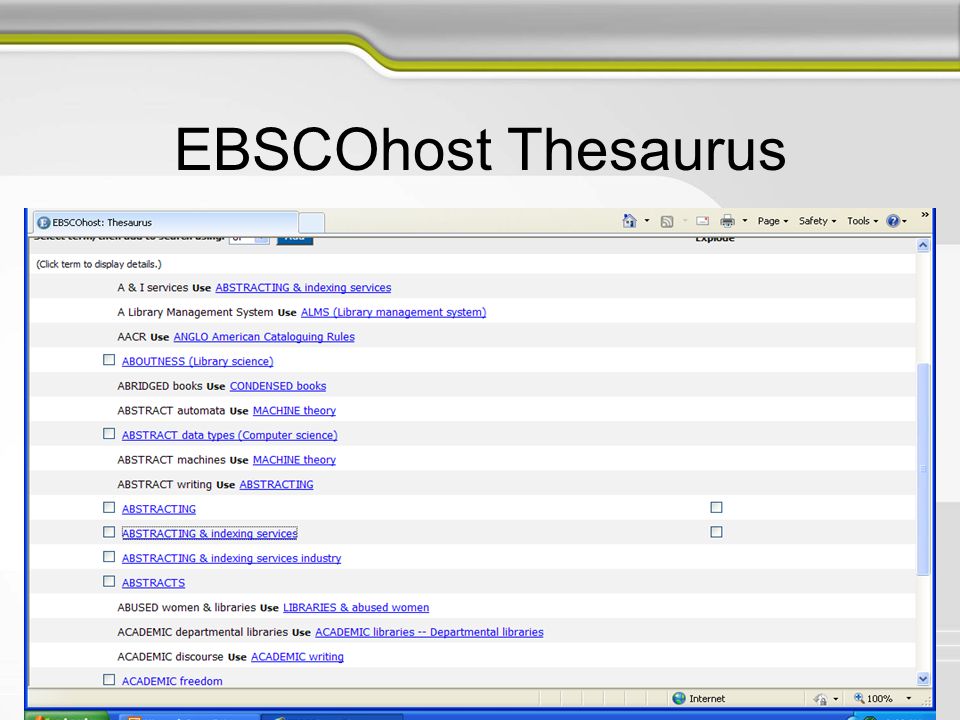Select the ABSTRACTING term checkbox
960x720 pixels.
pyautogui.click(x=109, y=508)
